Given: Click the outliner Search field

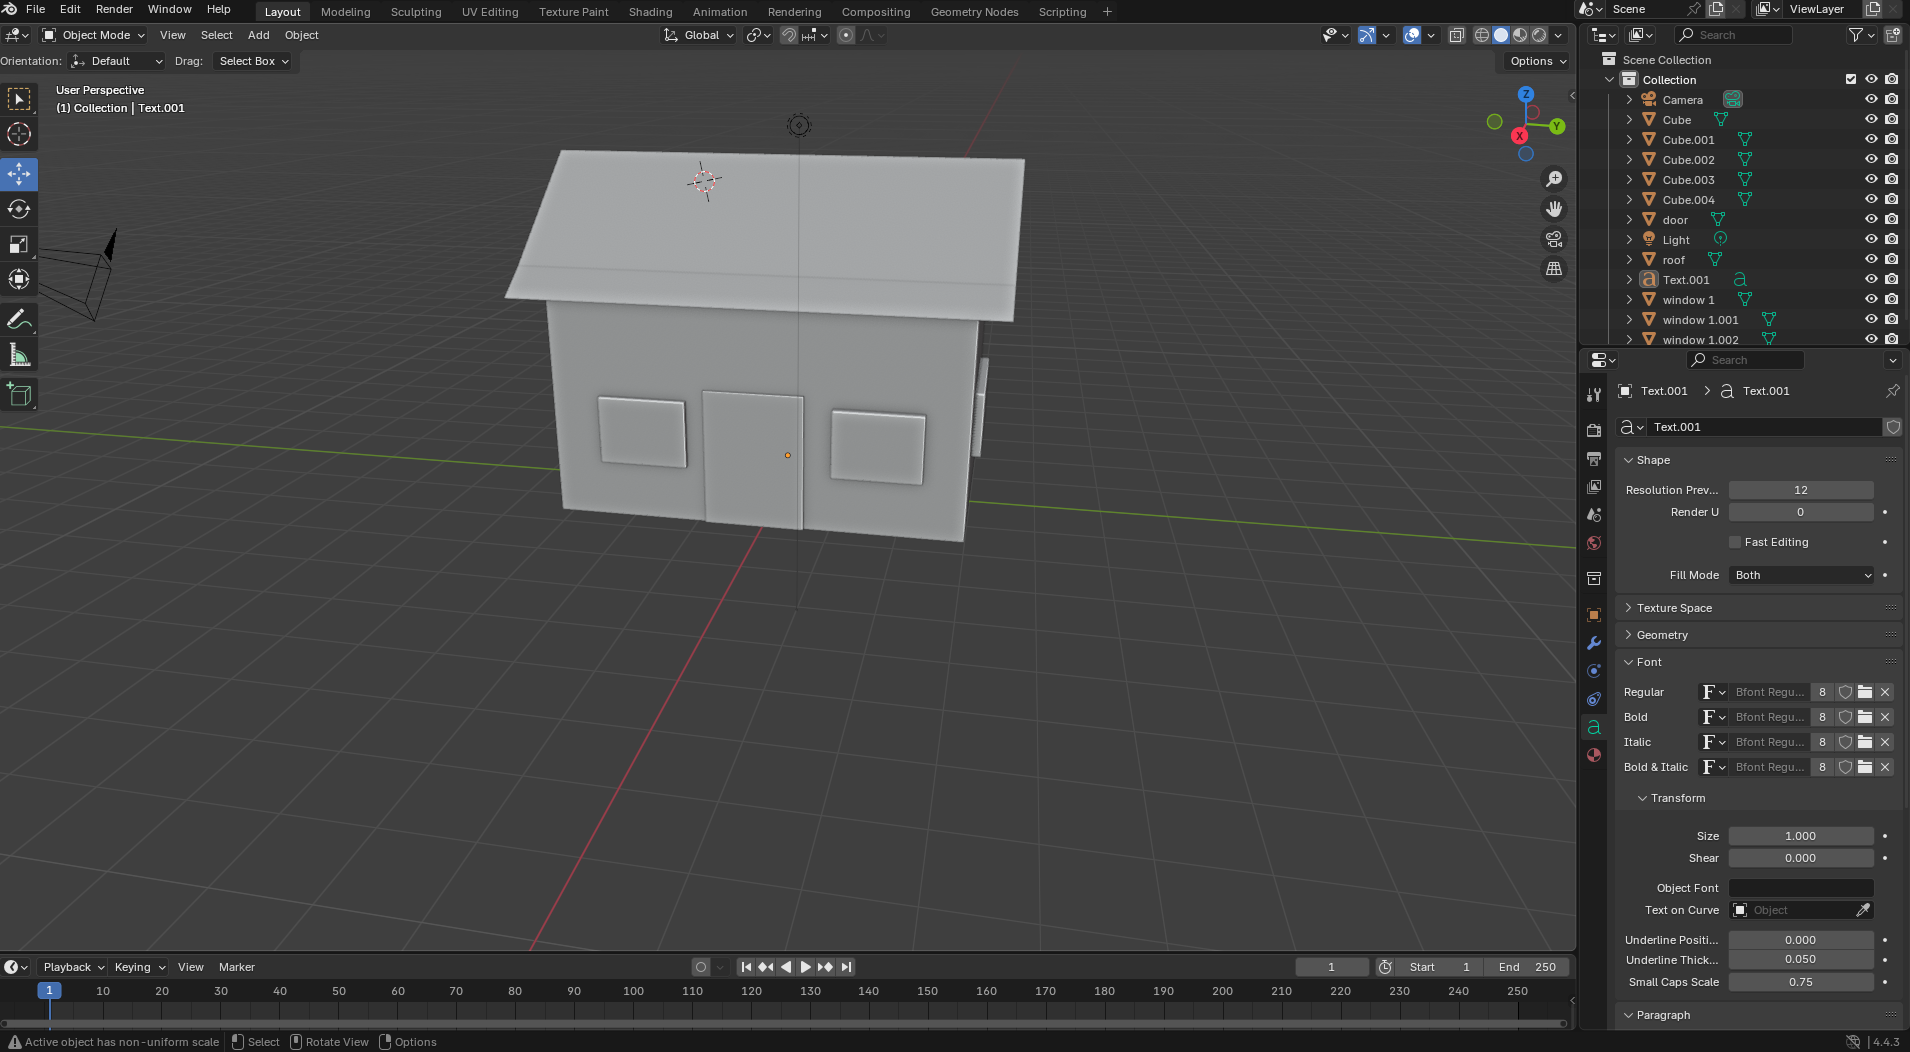Looking at the screenshot, I should pos(1734,35).
